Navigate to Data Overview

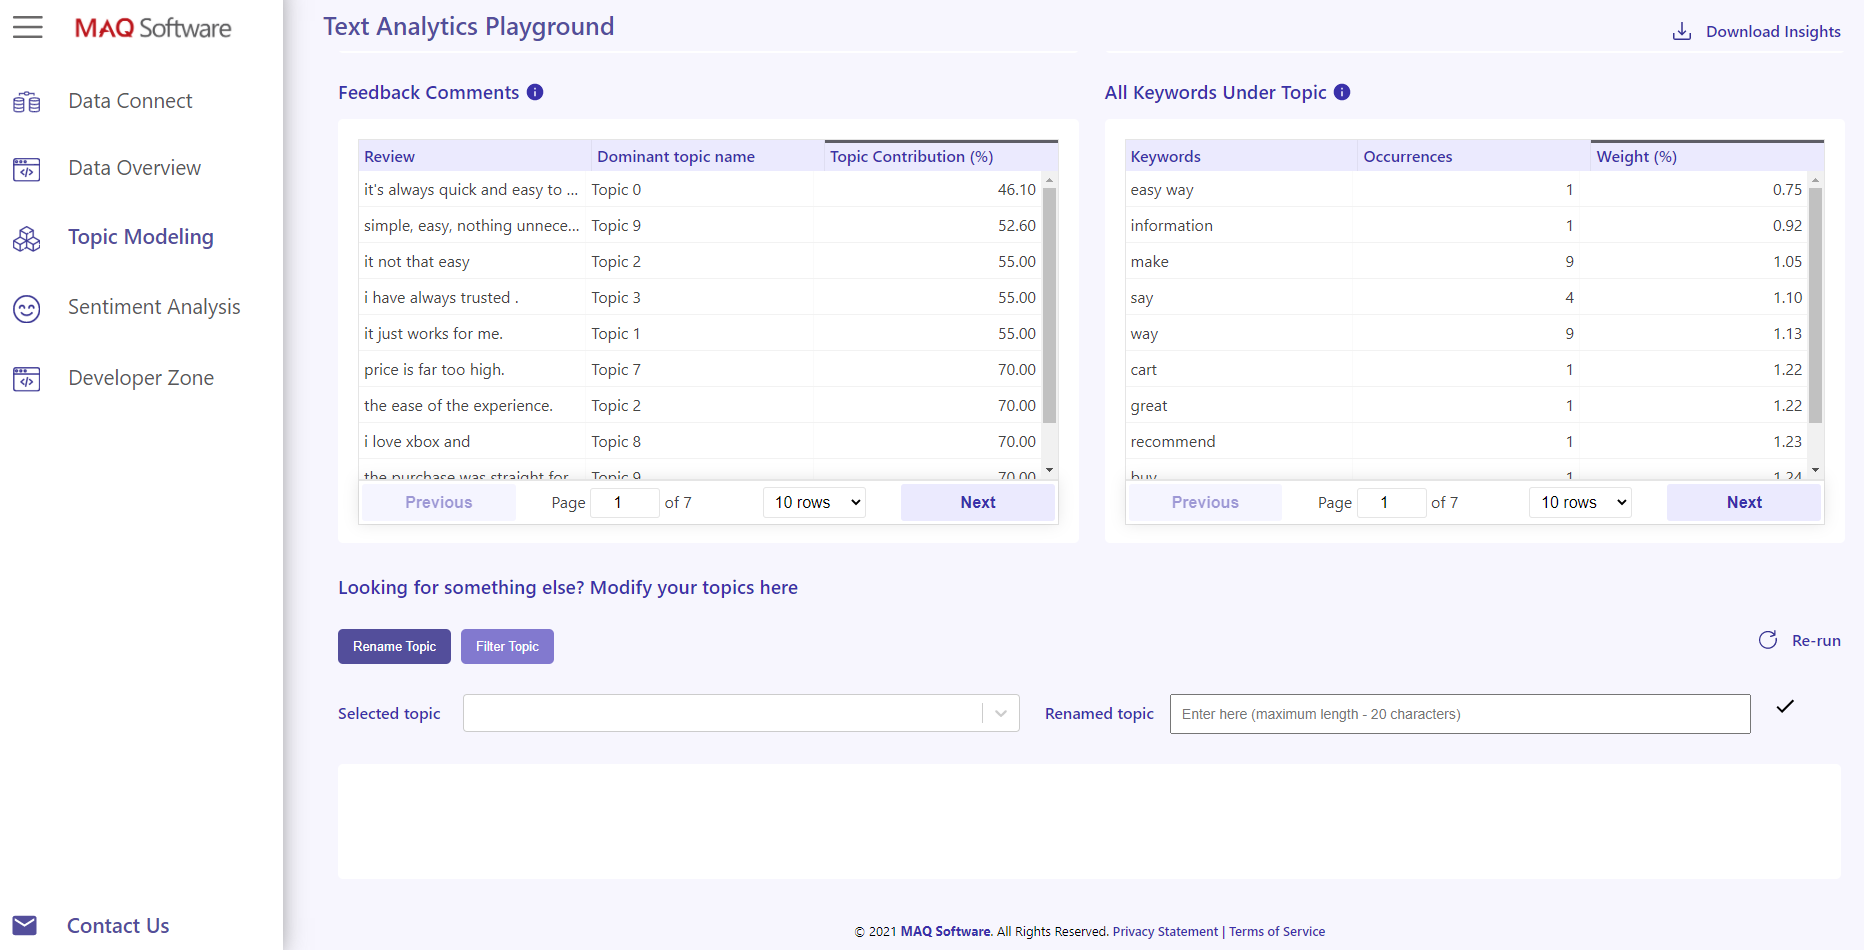click(x=134, y=168)
